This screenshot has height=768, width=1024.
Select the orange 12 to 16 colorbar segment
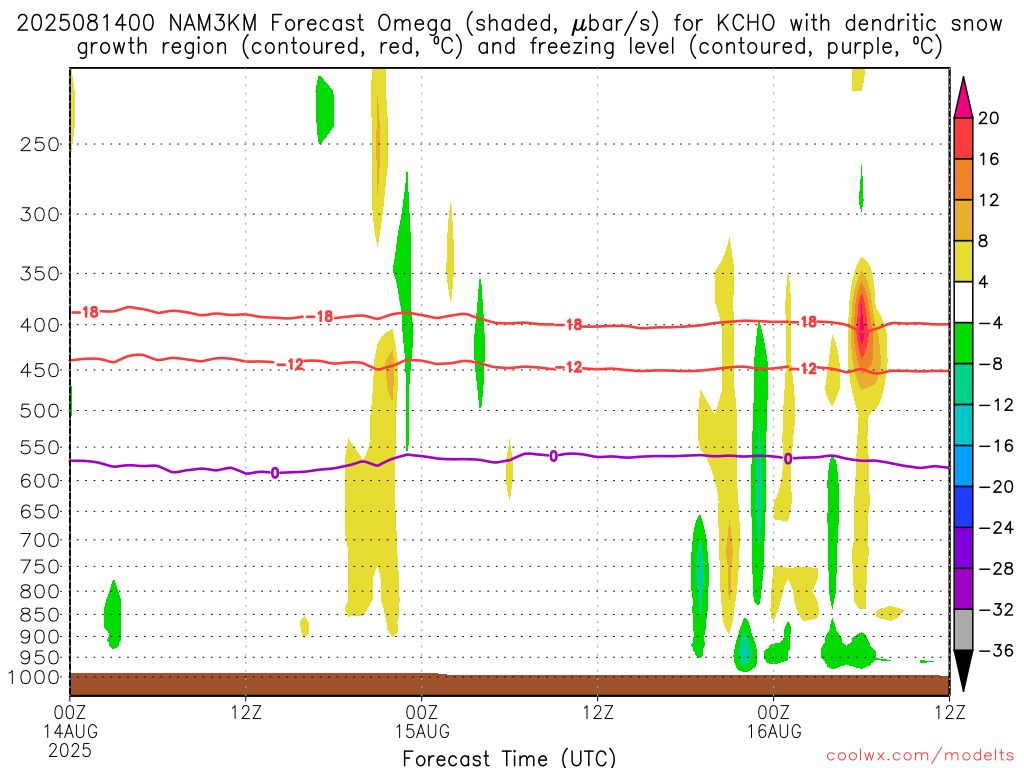963,180
